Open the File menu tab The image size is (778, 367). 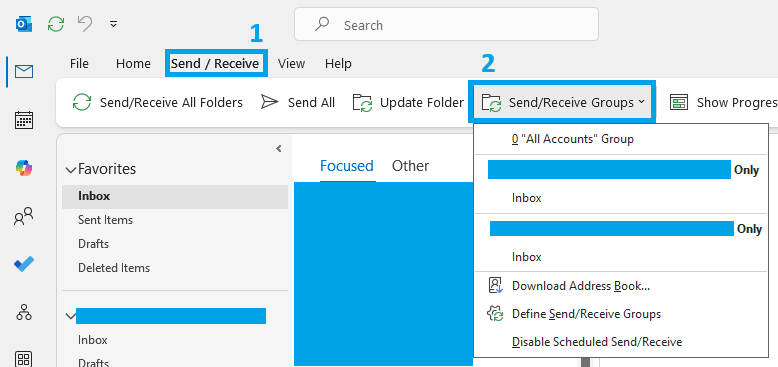[79, 63]
